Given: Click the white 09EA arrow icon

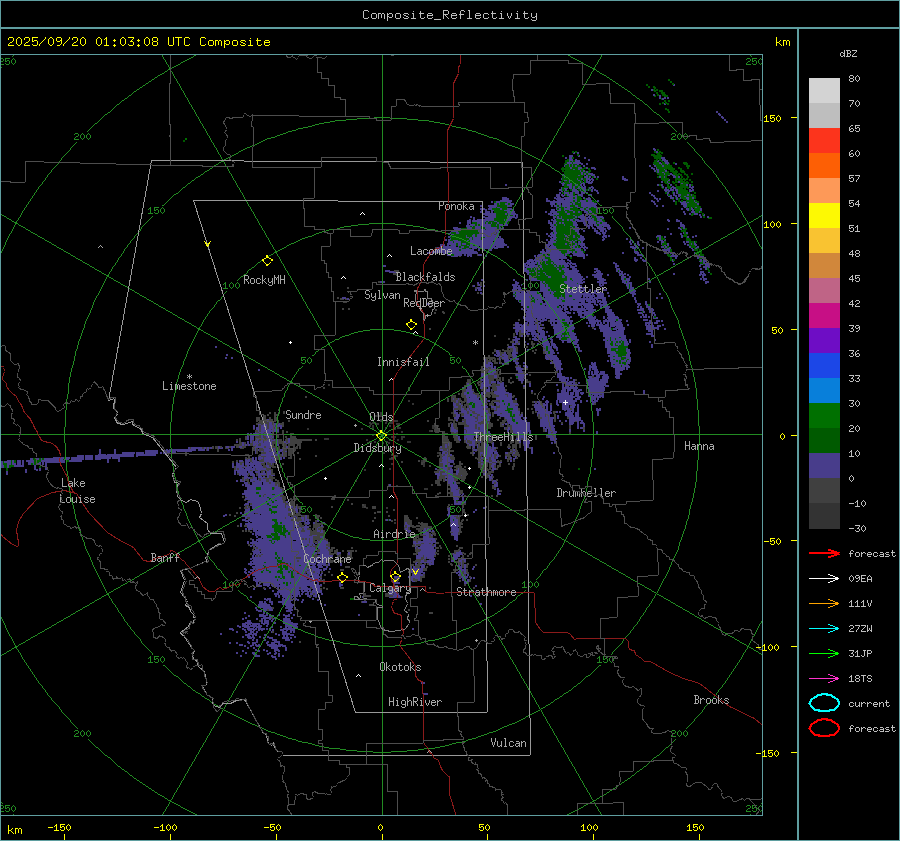Looking at the screenshot, I should coord(824,578).
